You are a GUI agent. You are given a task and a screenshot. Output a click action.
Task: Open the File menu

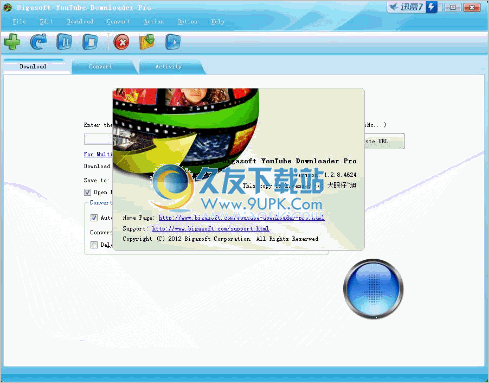(x=19, y=22)
